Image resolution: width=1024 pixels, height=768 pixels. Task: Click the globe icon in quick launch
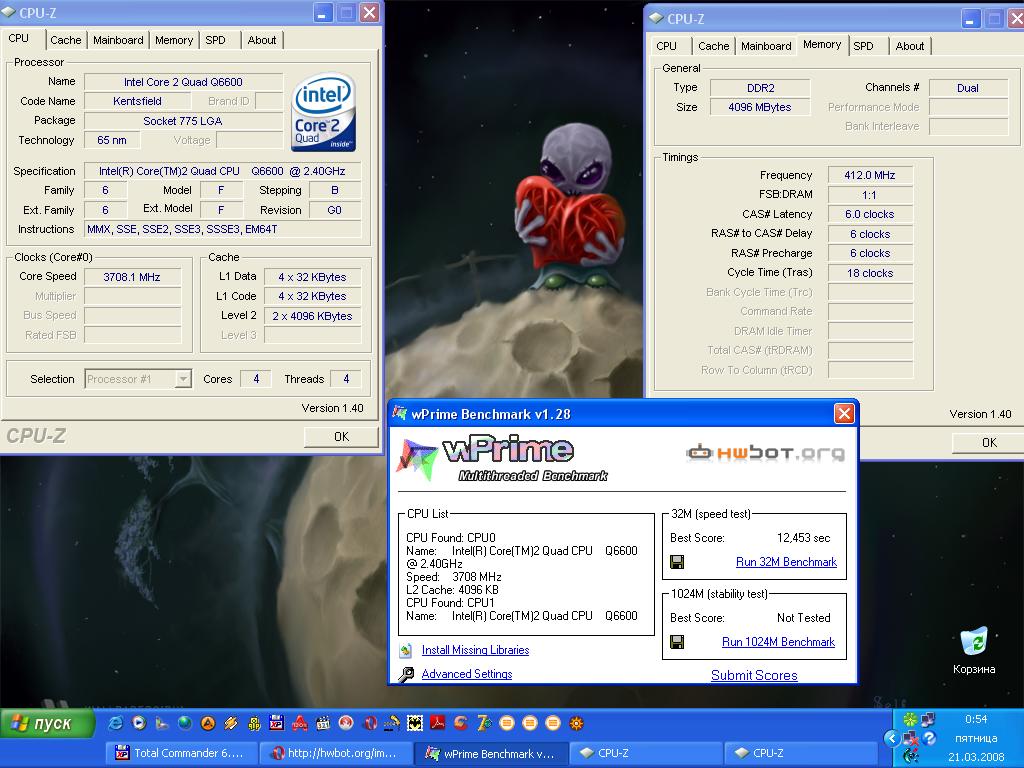(185, 723)
